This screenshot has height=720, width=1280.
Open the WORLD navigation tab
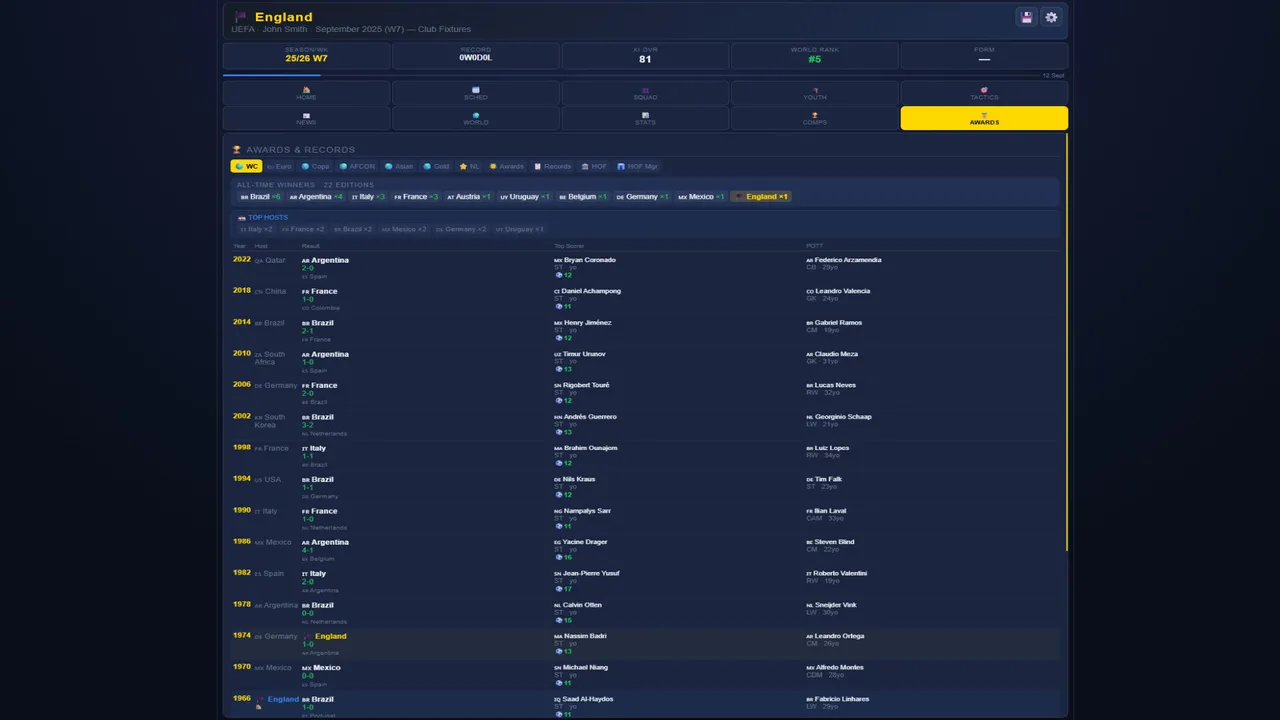[476, 118]
